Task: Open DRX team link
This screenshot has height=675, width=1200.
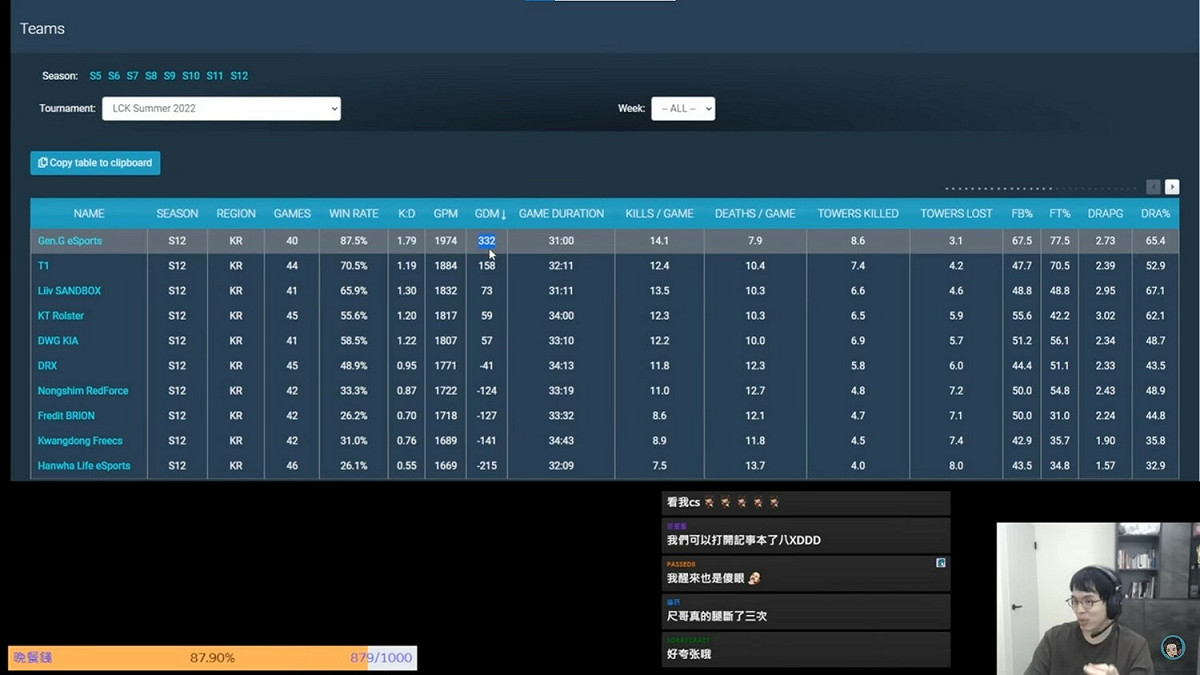Action: click(x=47, y=366)
